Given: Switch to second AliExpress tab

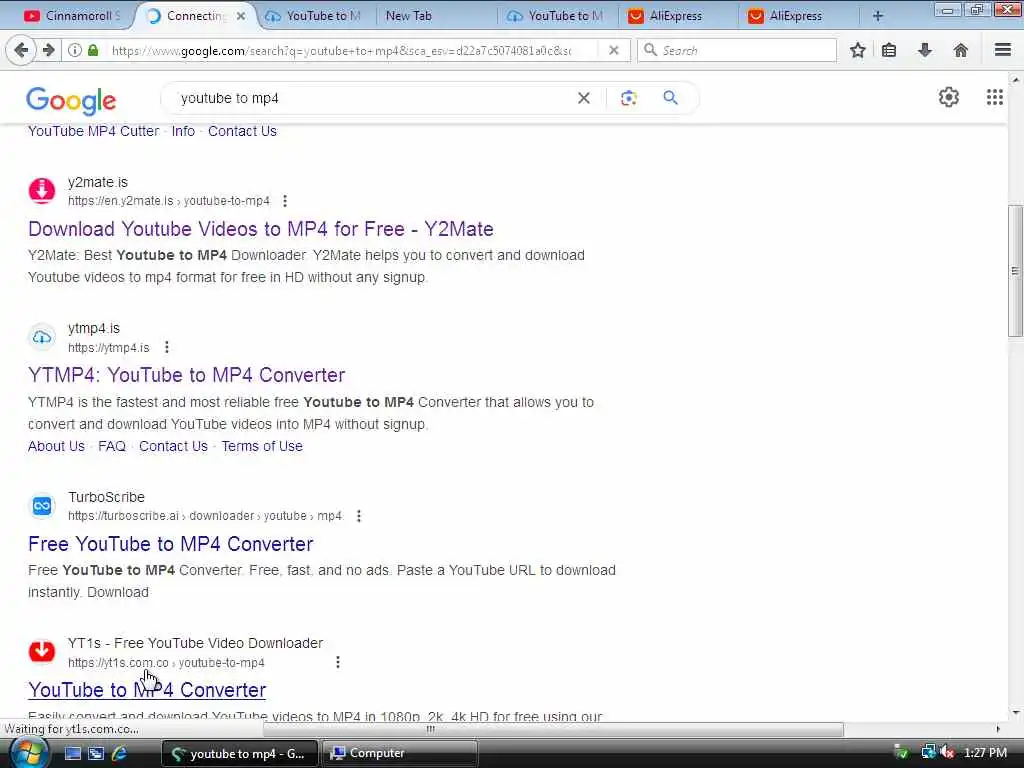Looking at the screenshot, I should (x=797, y=16).
